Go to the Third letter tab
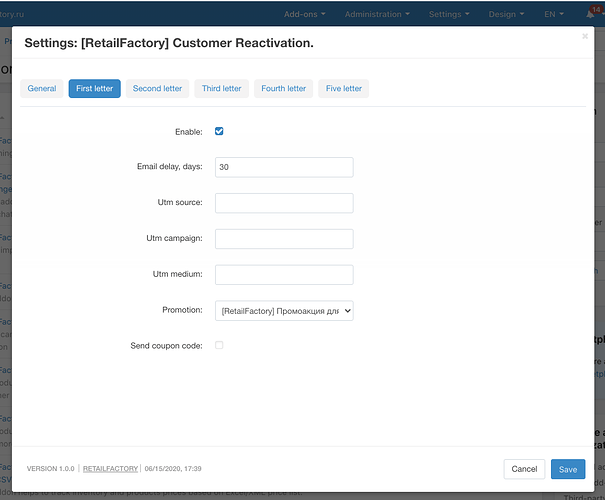Image resolution: width=605 pixels, height=500 pixels. pyautogui.click(x=221, y=88)
